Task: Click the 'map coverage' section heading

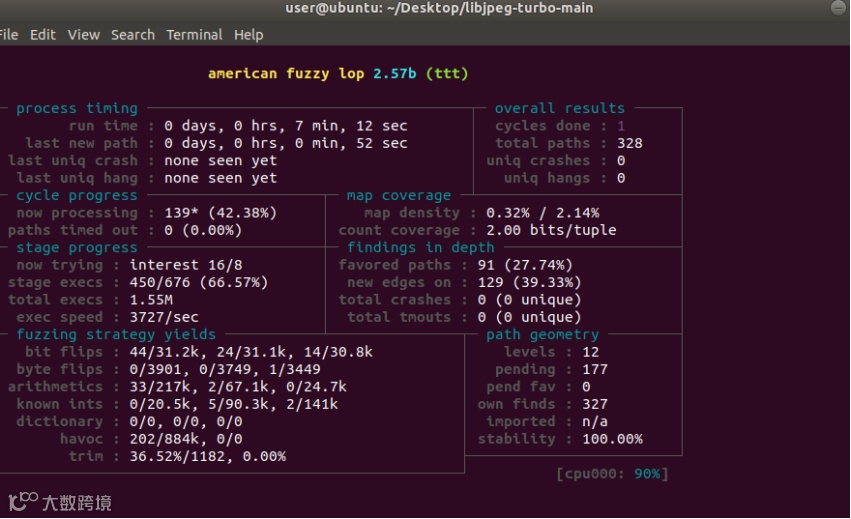Action: [x=399, y=195]
